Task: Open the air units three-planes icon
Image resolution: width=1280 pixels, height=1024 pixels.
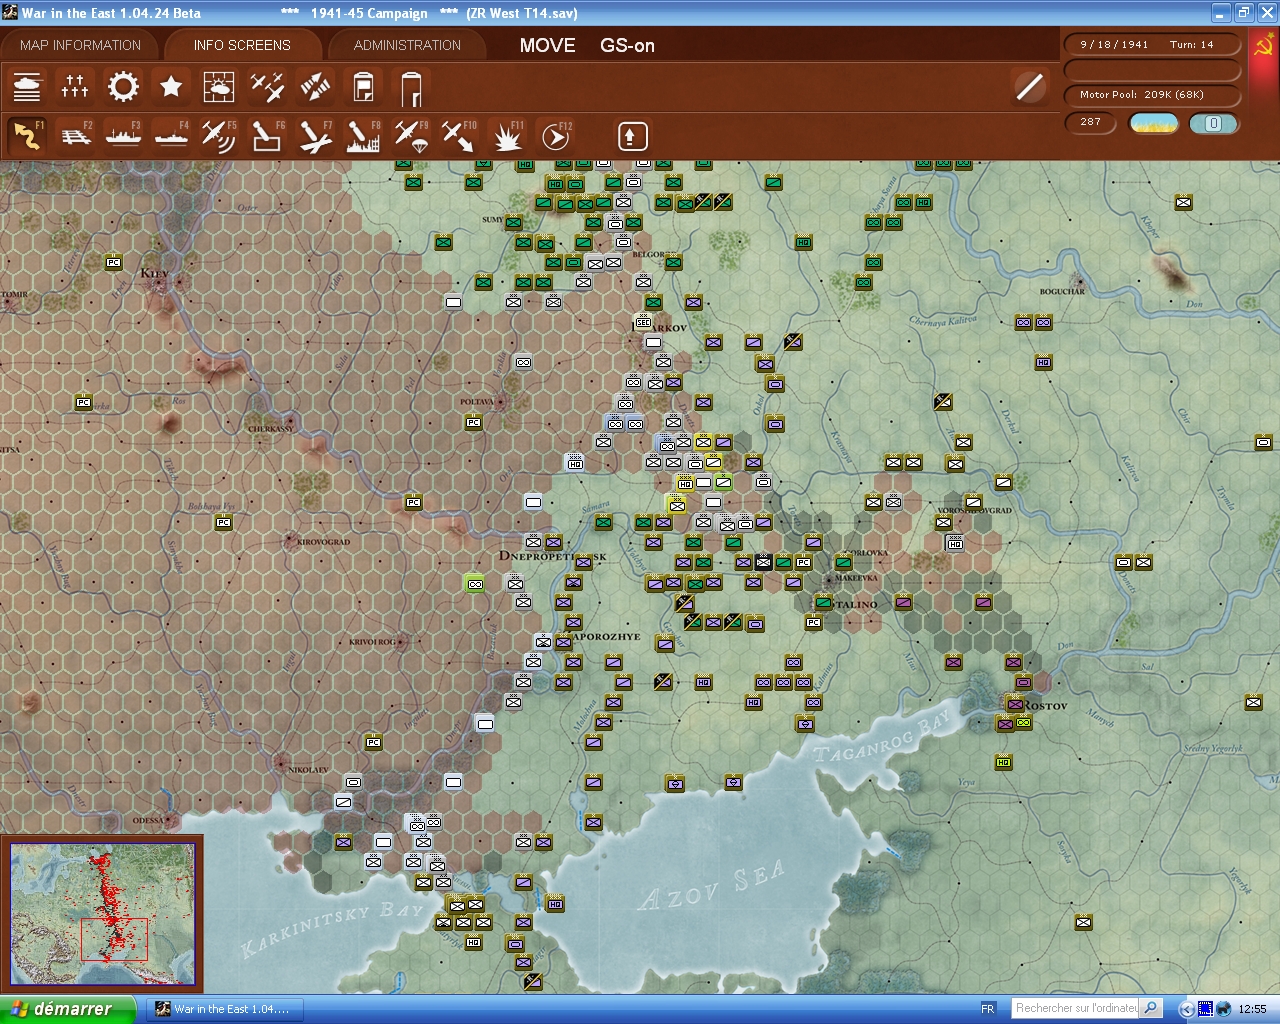Action: click(x=267, y=87)
